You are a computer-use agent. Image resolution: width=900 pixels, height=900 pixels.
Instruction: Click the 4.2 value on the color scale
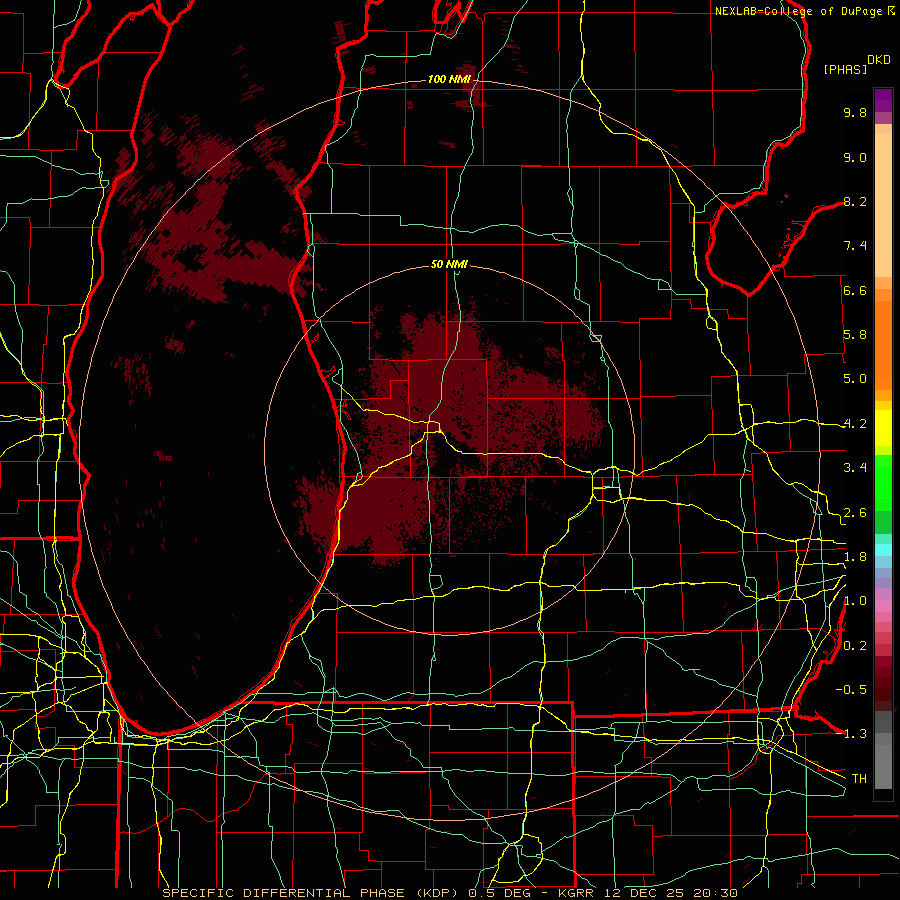click(x=855, y=424)
